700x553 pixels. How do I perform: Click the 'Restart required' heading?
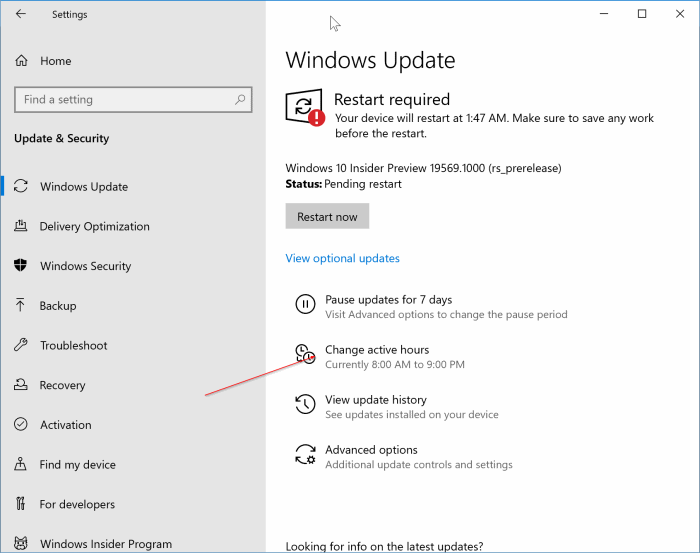pos(392,100)
